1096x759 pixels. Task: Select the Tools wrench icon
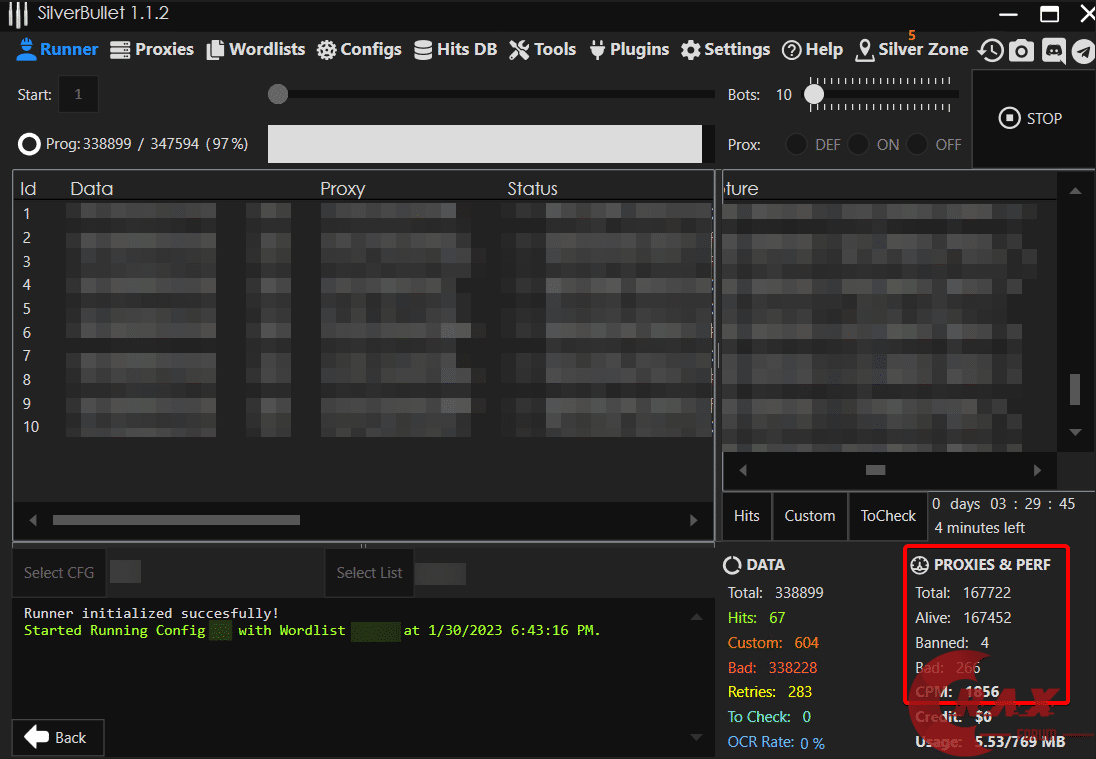pos(519,50)
